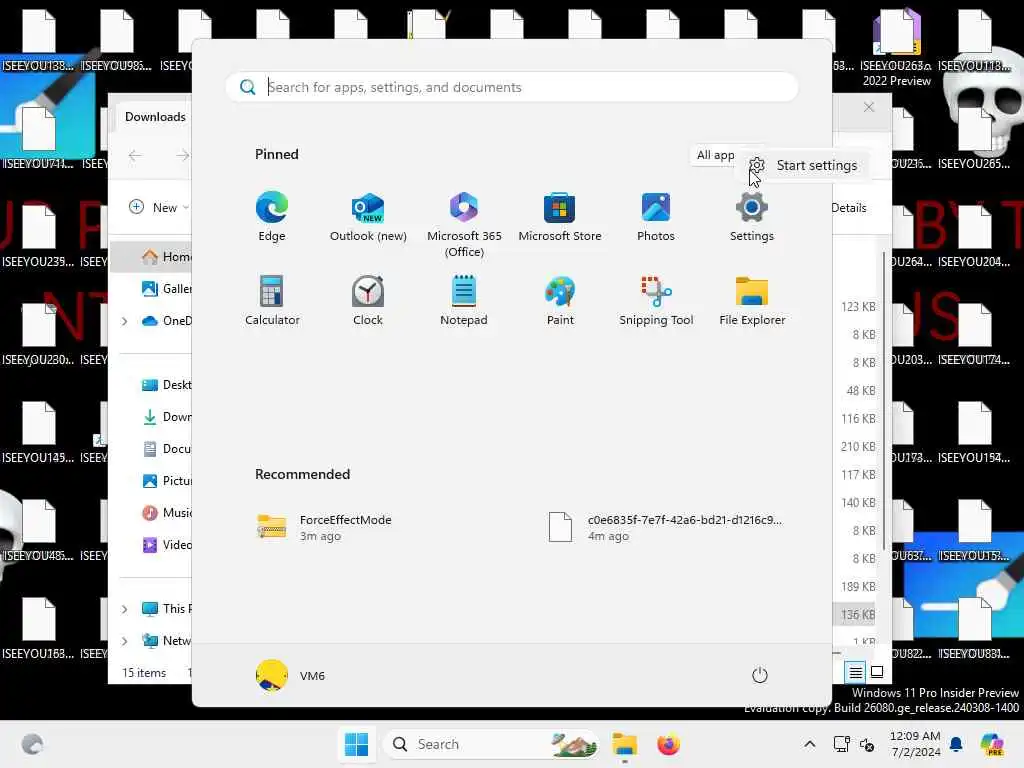
Task: Expand the OneDrive tree node
Action: (124, 321)
